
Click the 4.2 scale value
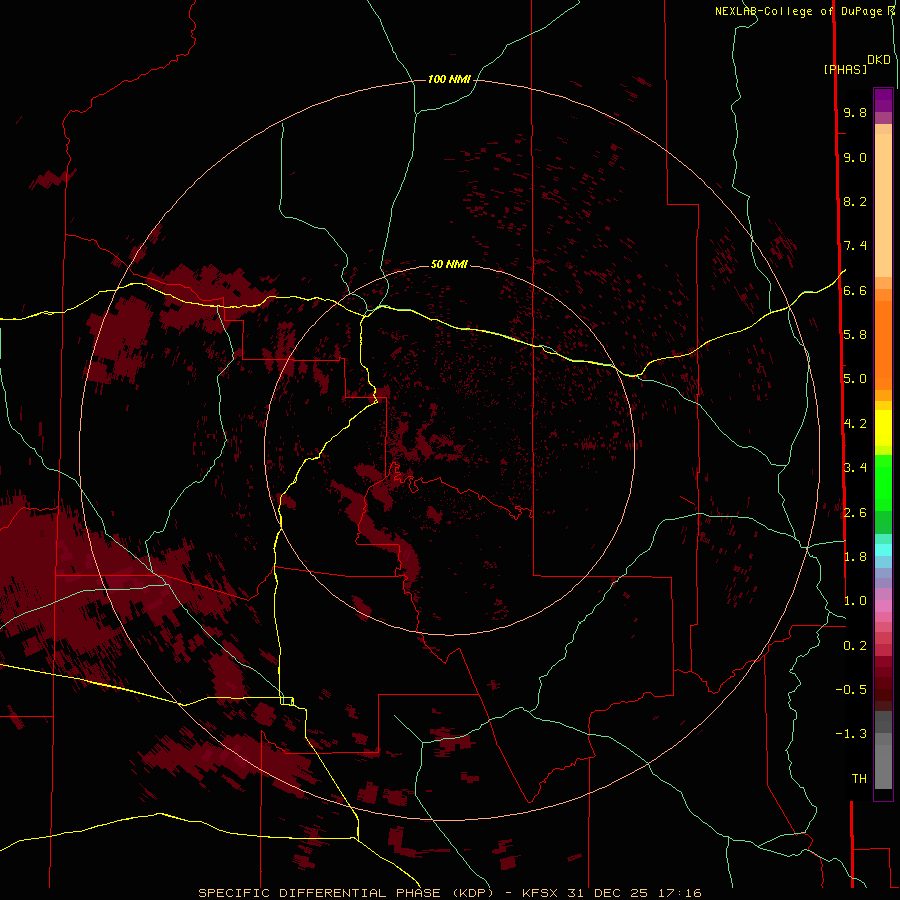pos(855,424)
